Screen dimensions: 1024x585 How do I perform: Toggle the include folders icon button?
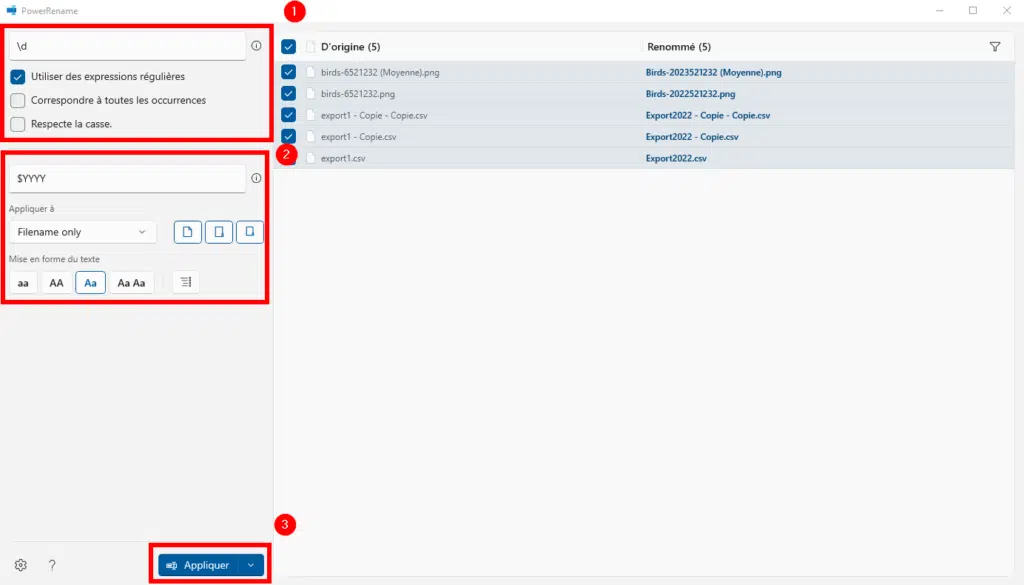(x=219, y=232)
